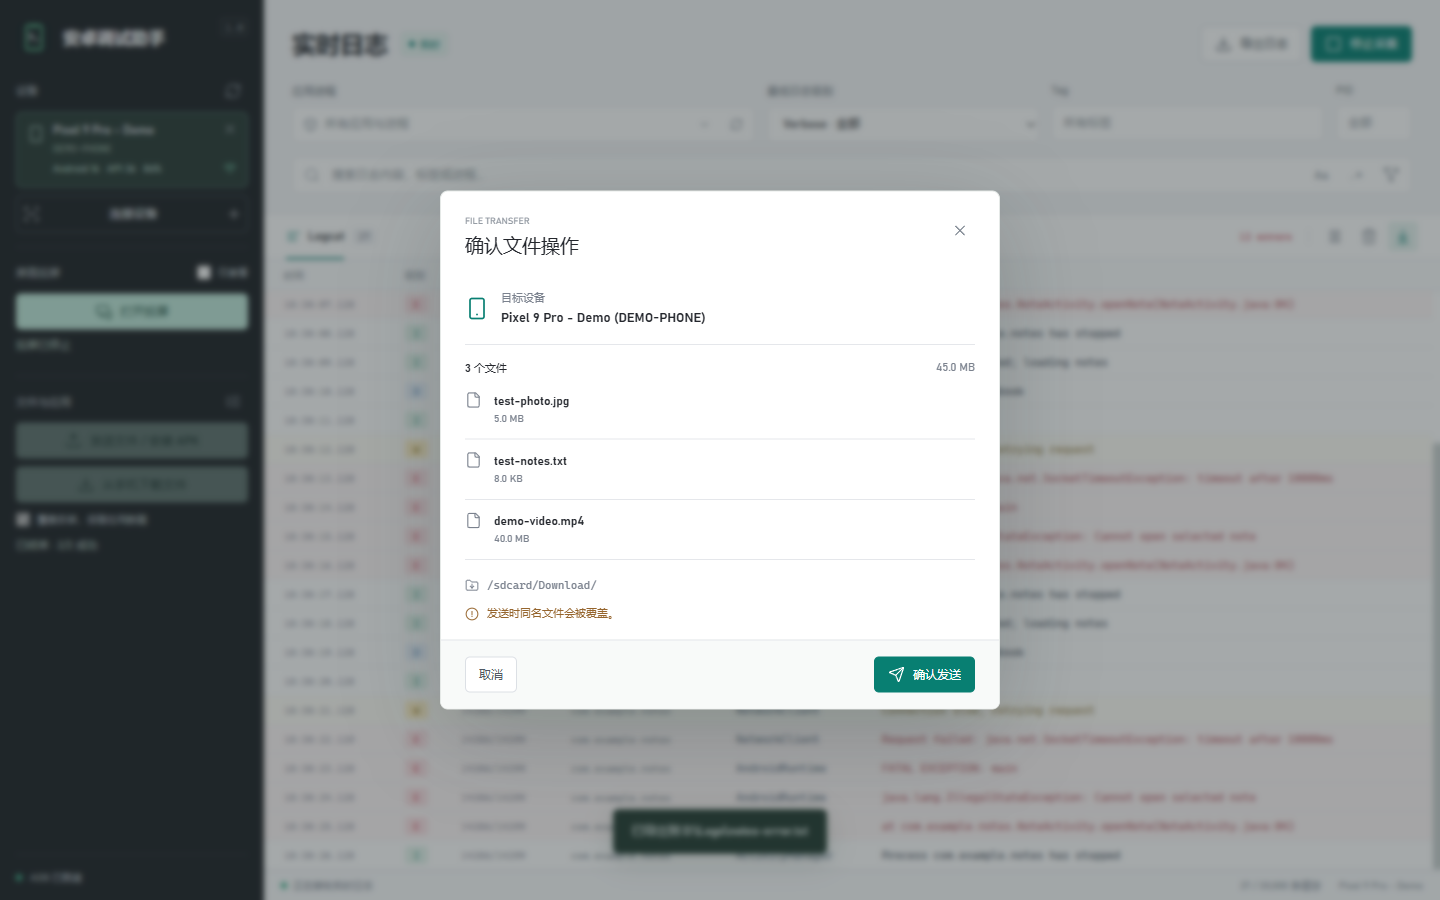Click the file icon next to demo-video.mp4
This screenshot has height=900, width=1440.
click(474, 520)
